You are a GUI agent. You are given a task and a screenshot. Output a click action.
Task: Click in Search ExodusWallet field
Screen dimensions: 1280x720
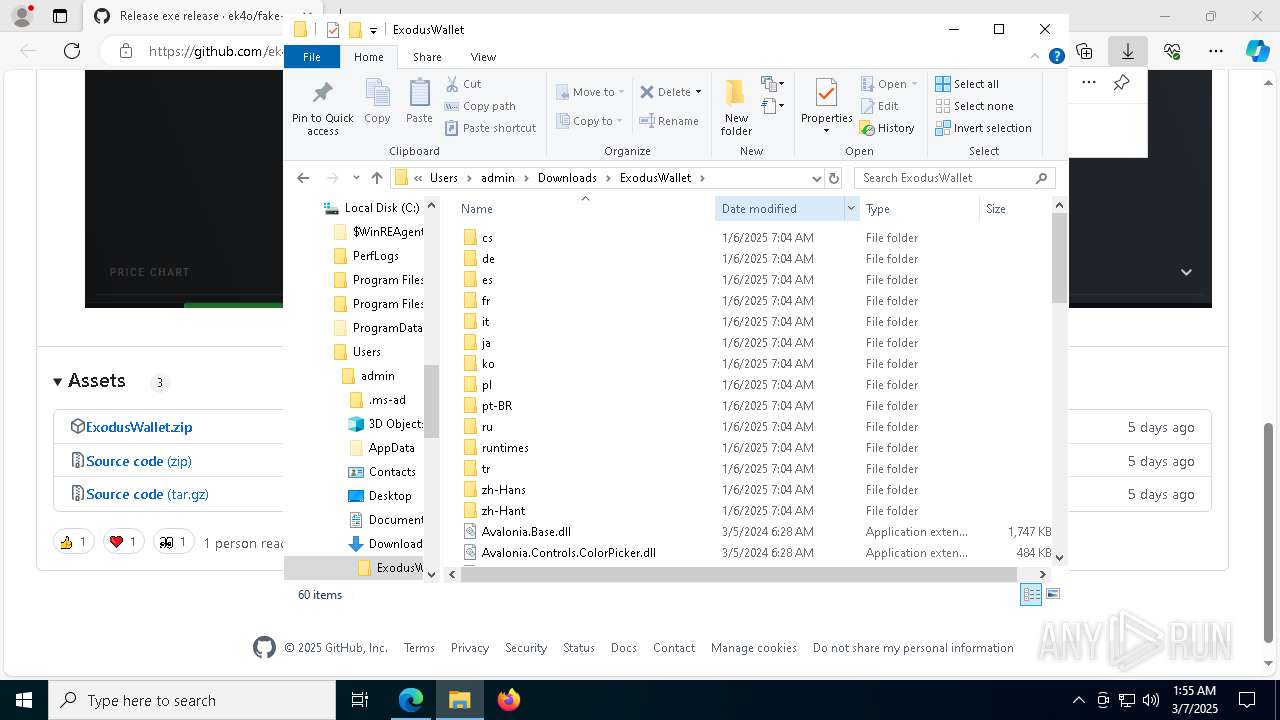[x=956, y=178]
